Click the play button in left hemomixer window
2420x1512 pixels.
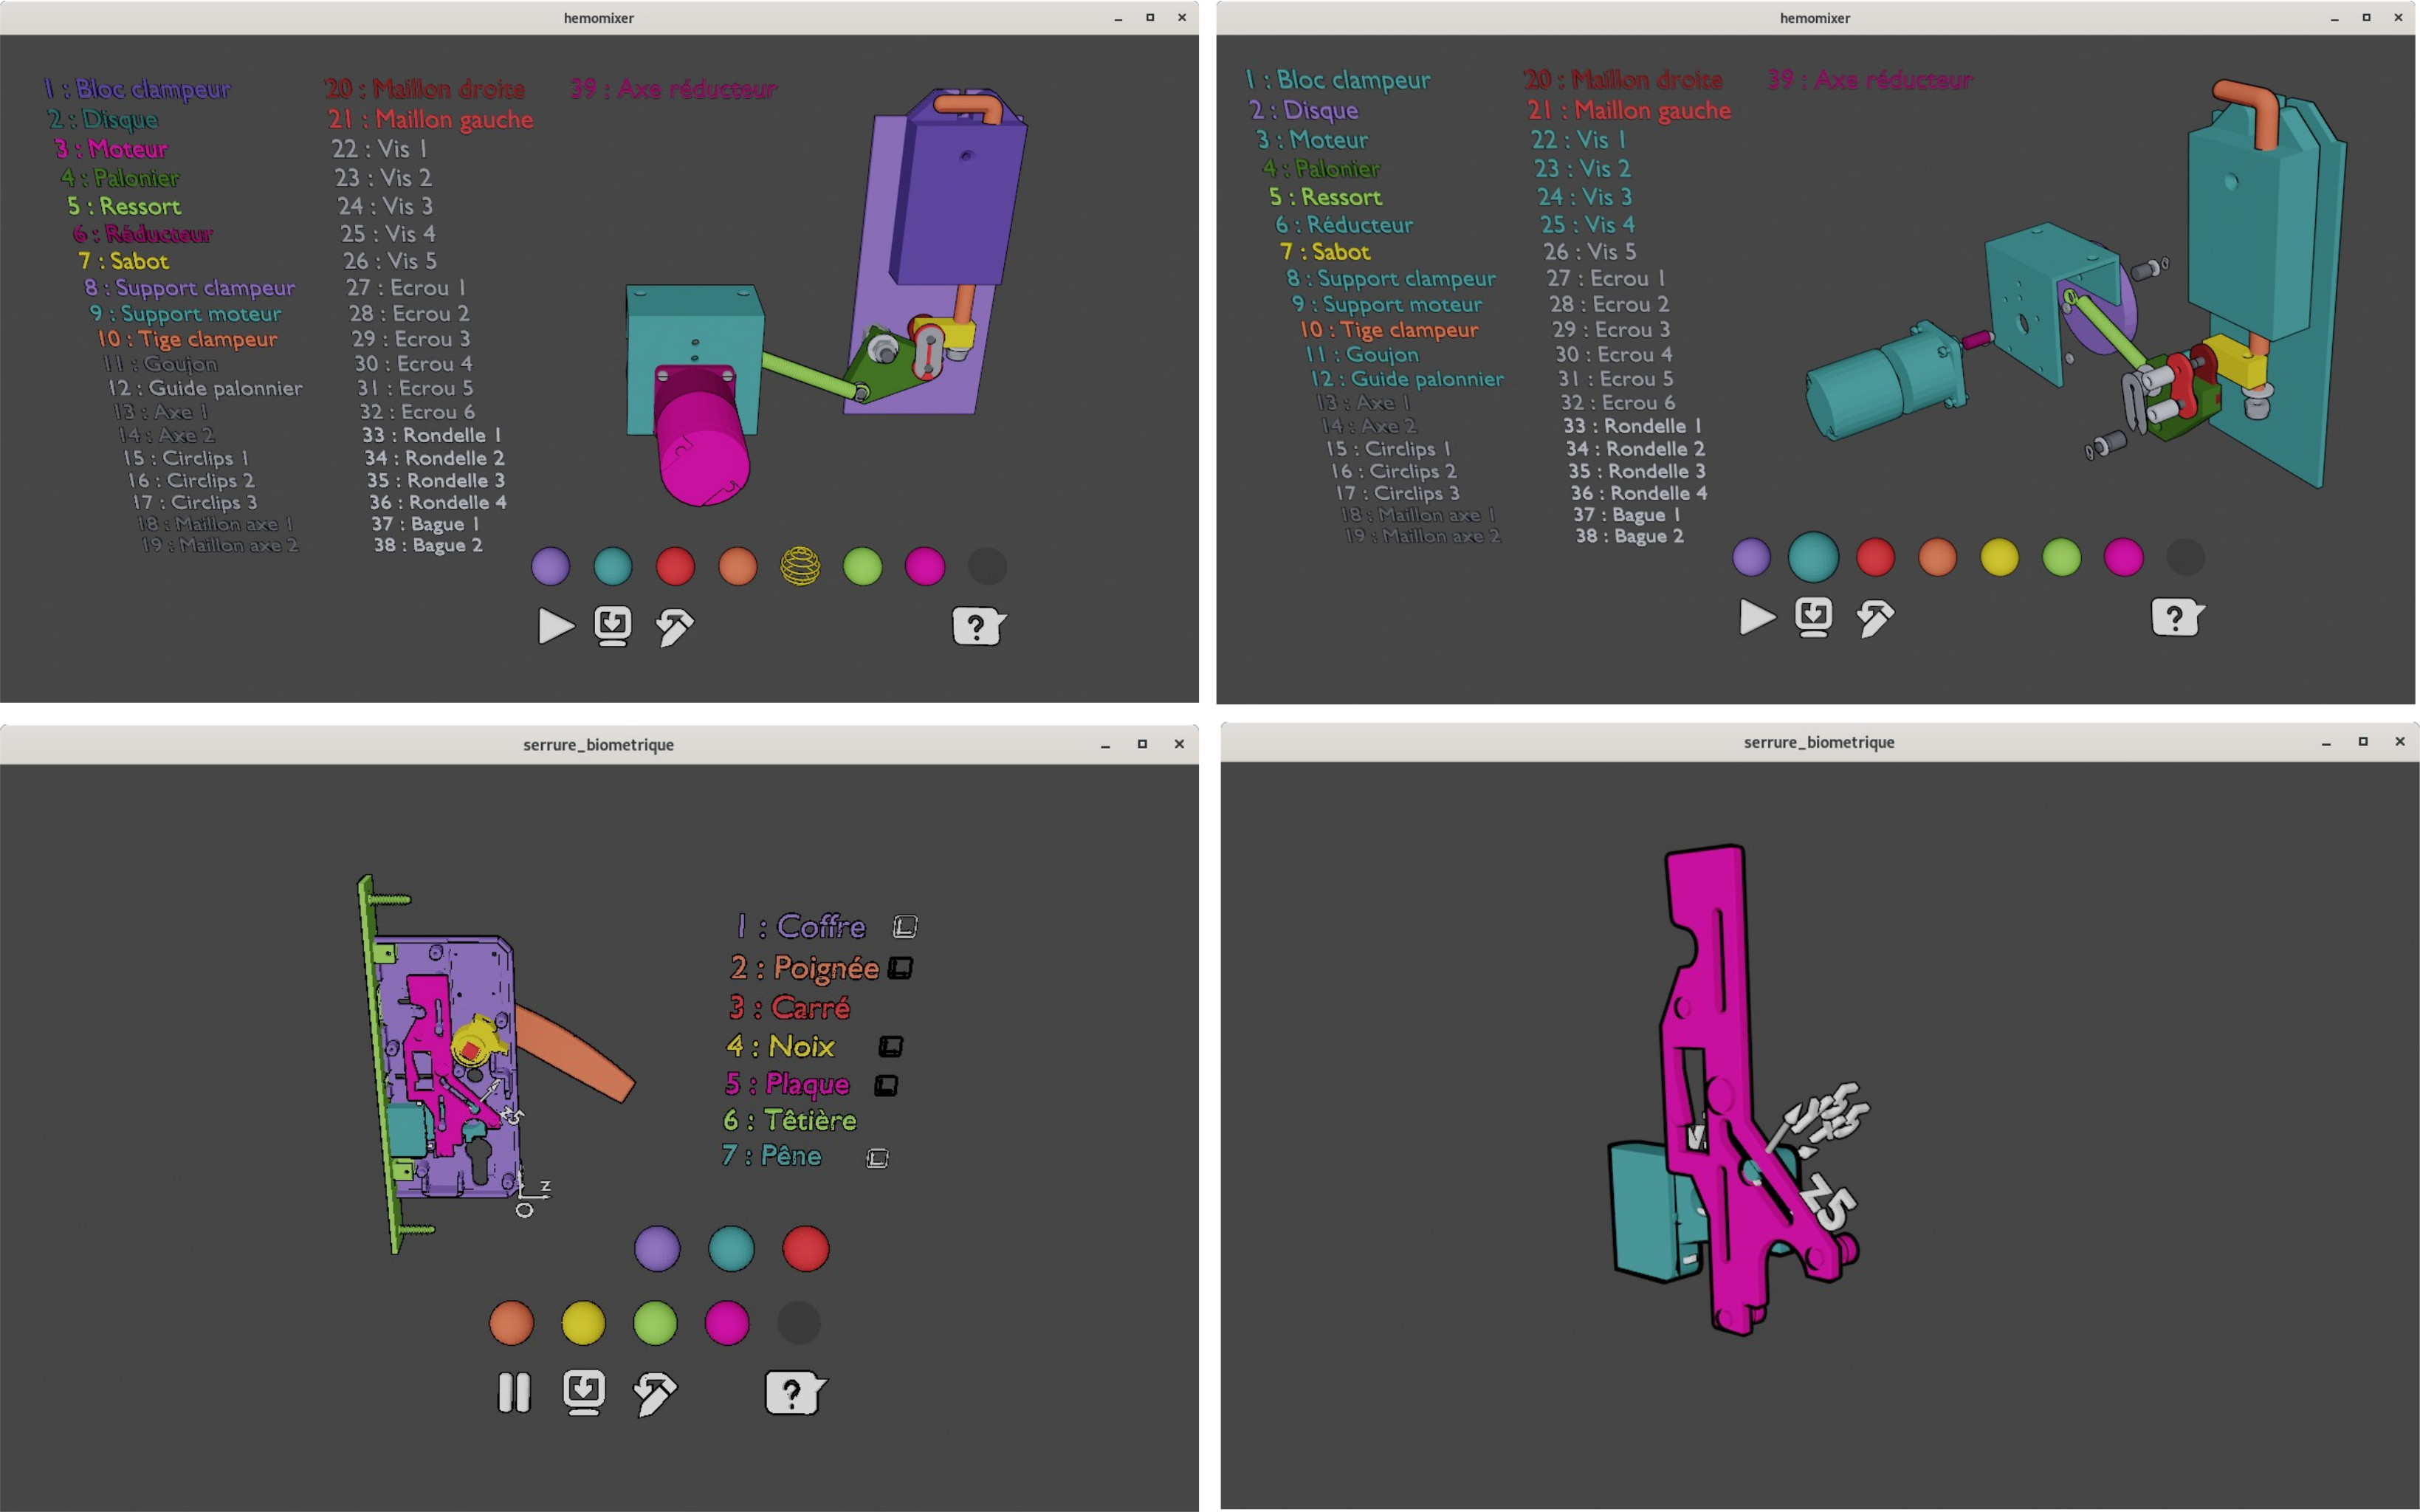coord(555,627)
